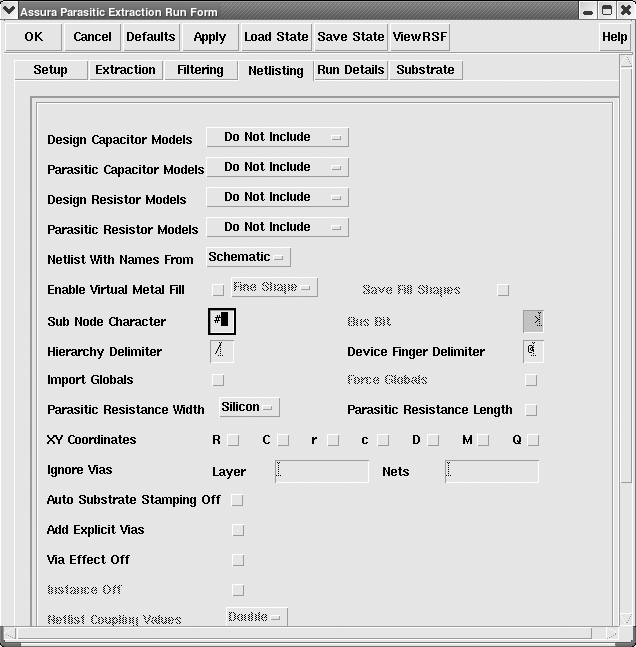Open Design Capacitor Models dropdown

[277, 137]
